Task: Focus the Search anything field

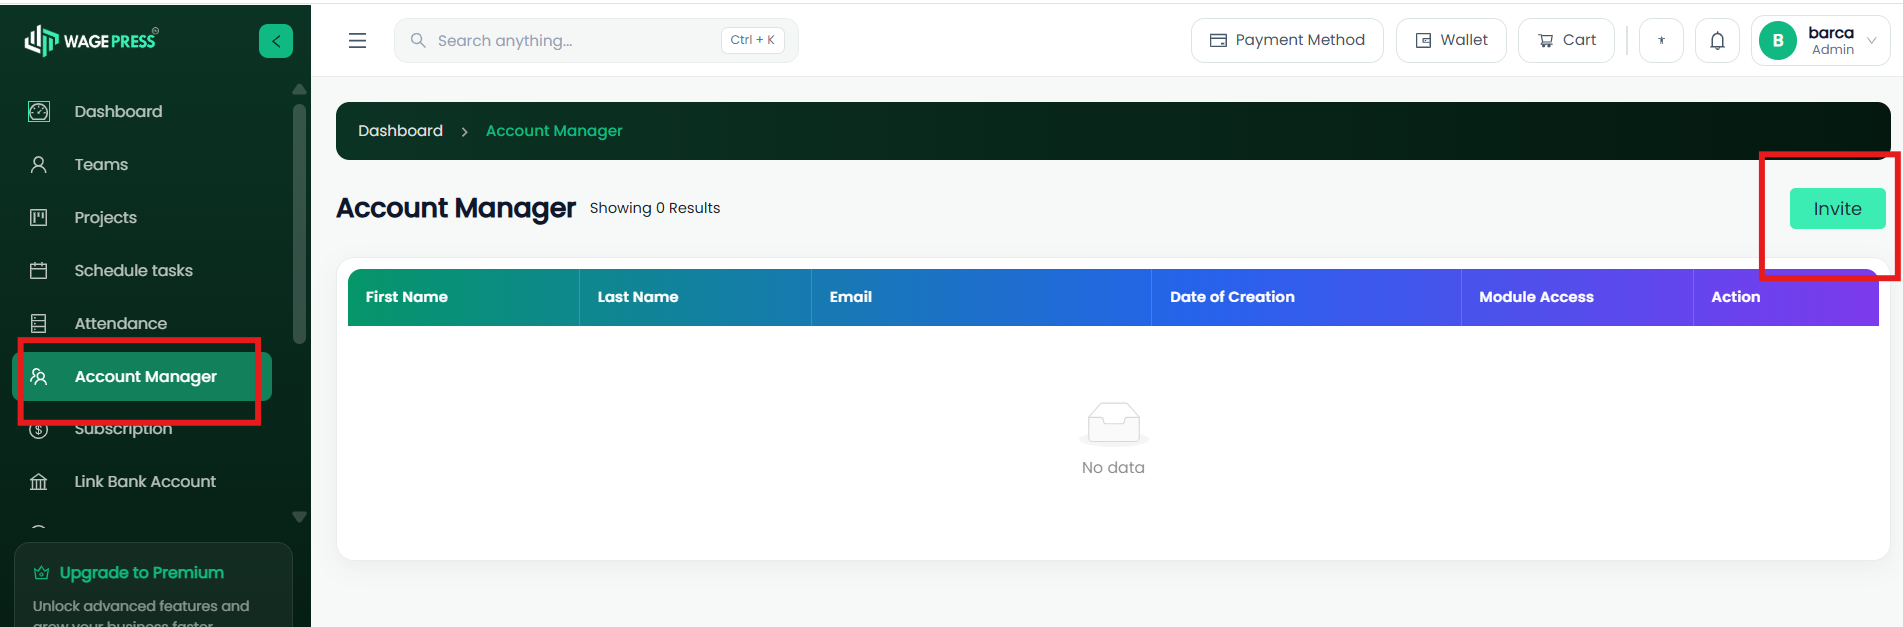Action: click(x=596, y=41)
